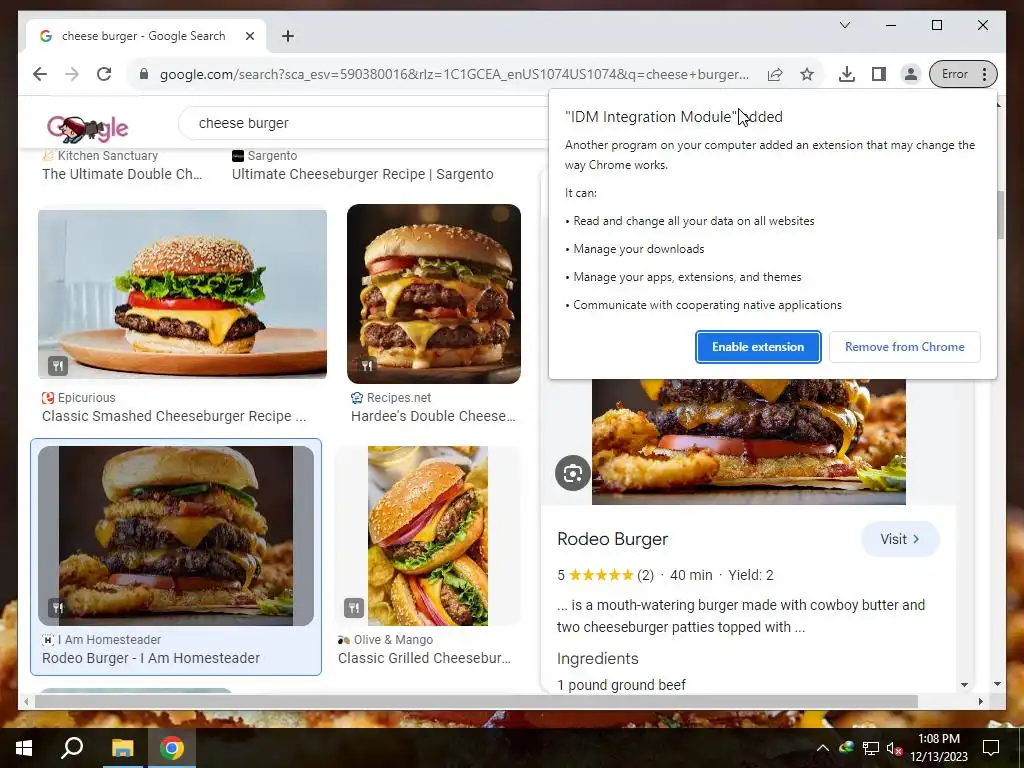Click the horizontal scrollbar thumb
Image resolution: width=1024 pixels, height=768 pixels.
[476, 701]
